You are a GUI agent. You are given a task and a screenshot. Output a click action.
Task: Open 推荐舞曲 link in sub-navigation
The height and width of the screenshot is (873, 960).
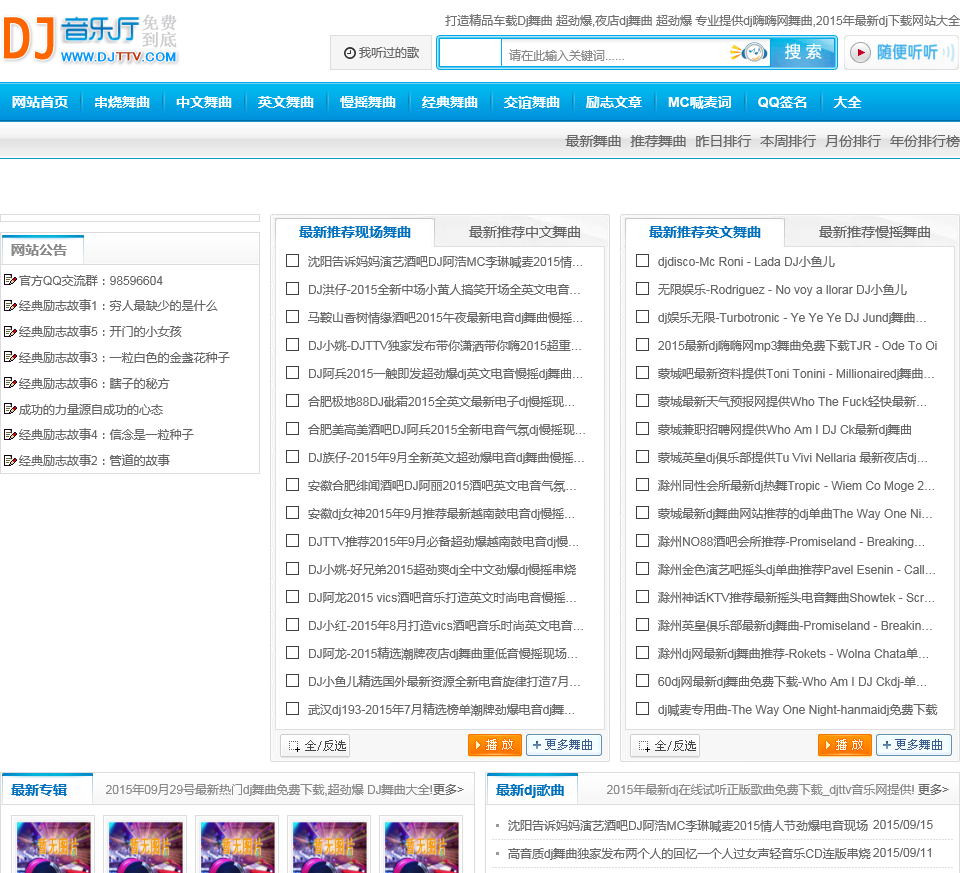click(658, 141)
